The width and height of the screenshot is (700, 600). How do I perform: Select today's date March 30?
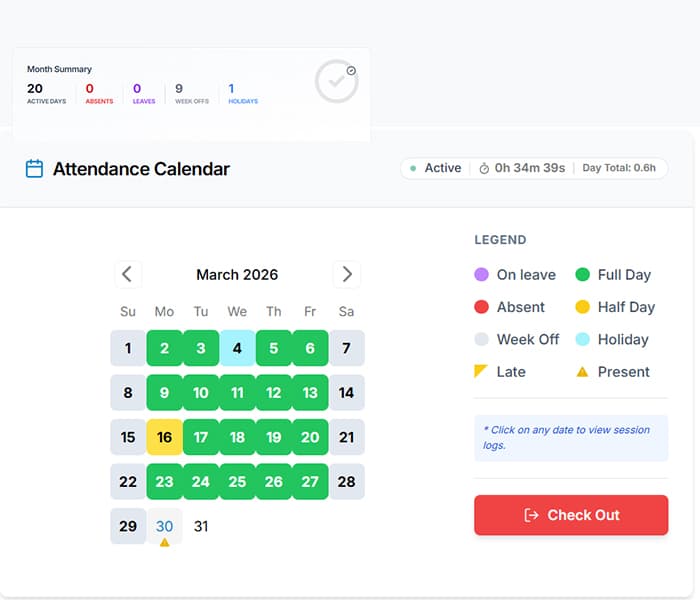(x=164, y=526)
